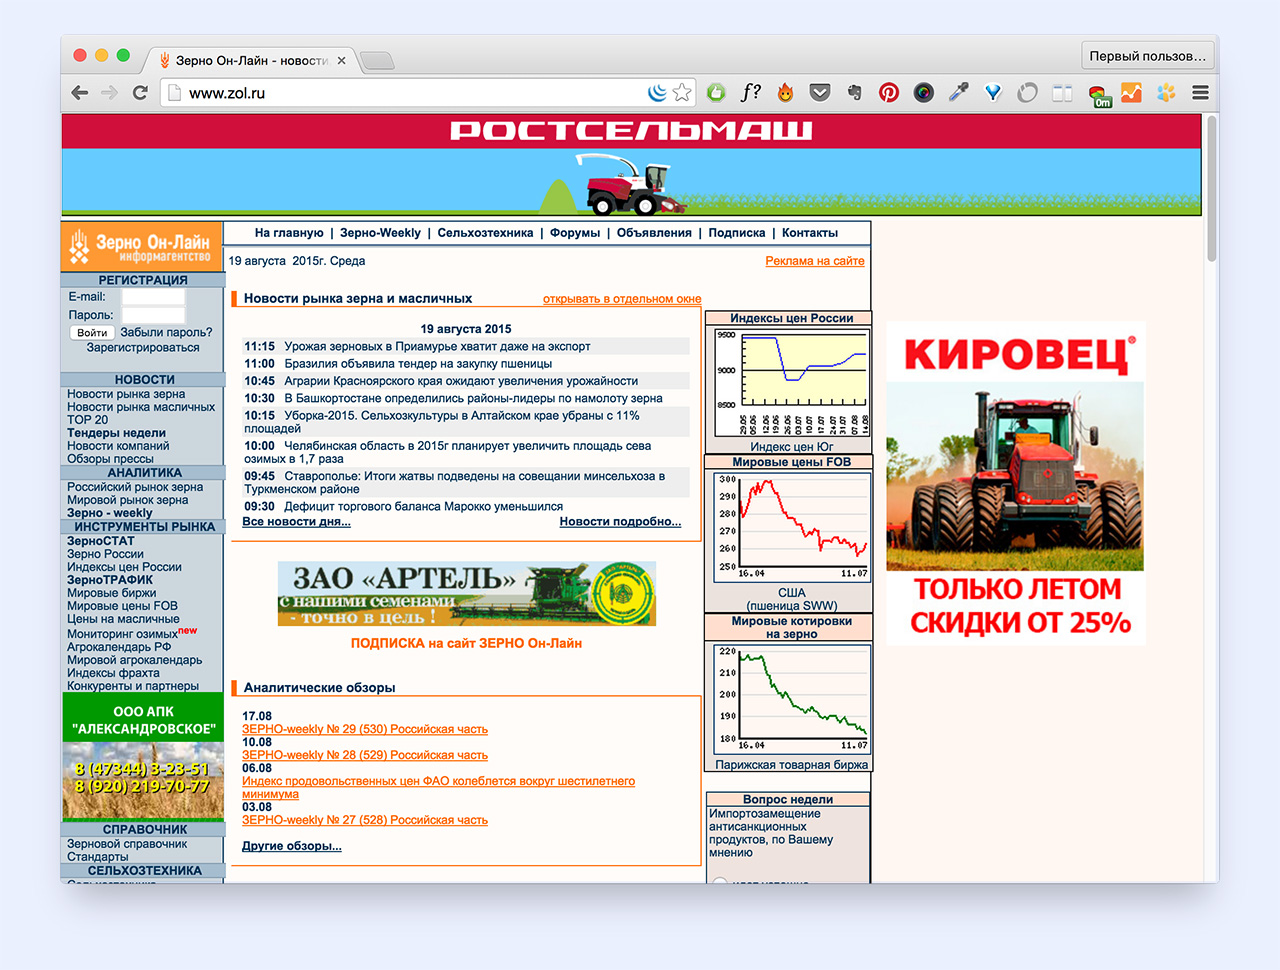Screen dimensions: 1280x970
Task: Open Объявления in the top menu
Action: 654,233
